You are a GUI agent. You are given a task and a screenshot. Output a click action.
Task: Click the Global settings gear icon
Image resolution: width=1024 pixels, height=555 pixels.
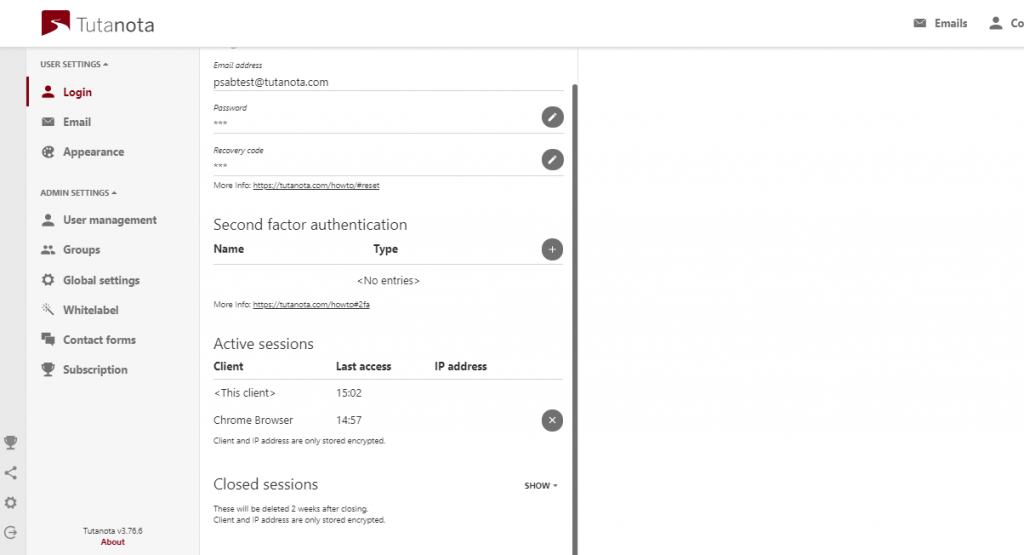[48, 279]
